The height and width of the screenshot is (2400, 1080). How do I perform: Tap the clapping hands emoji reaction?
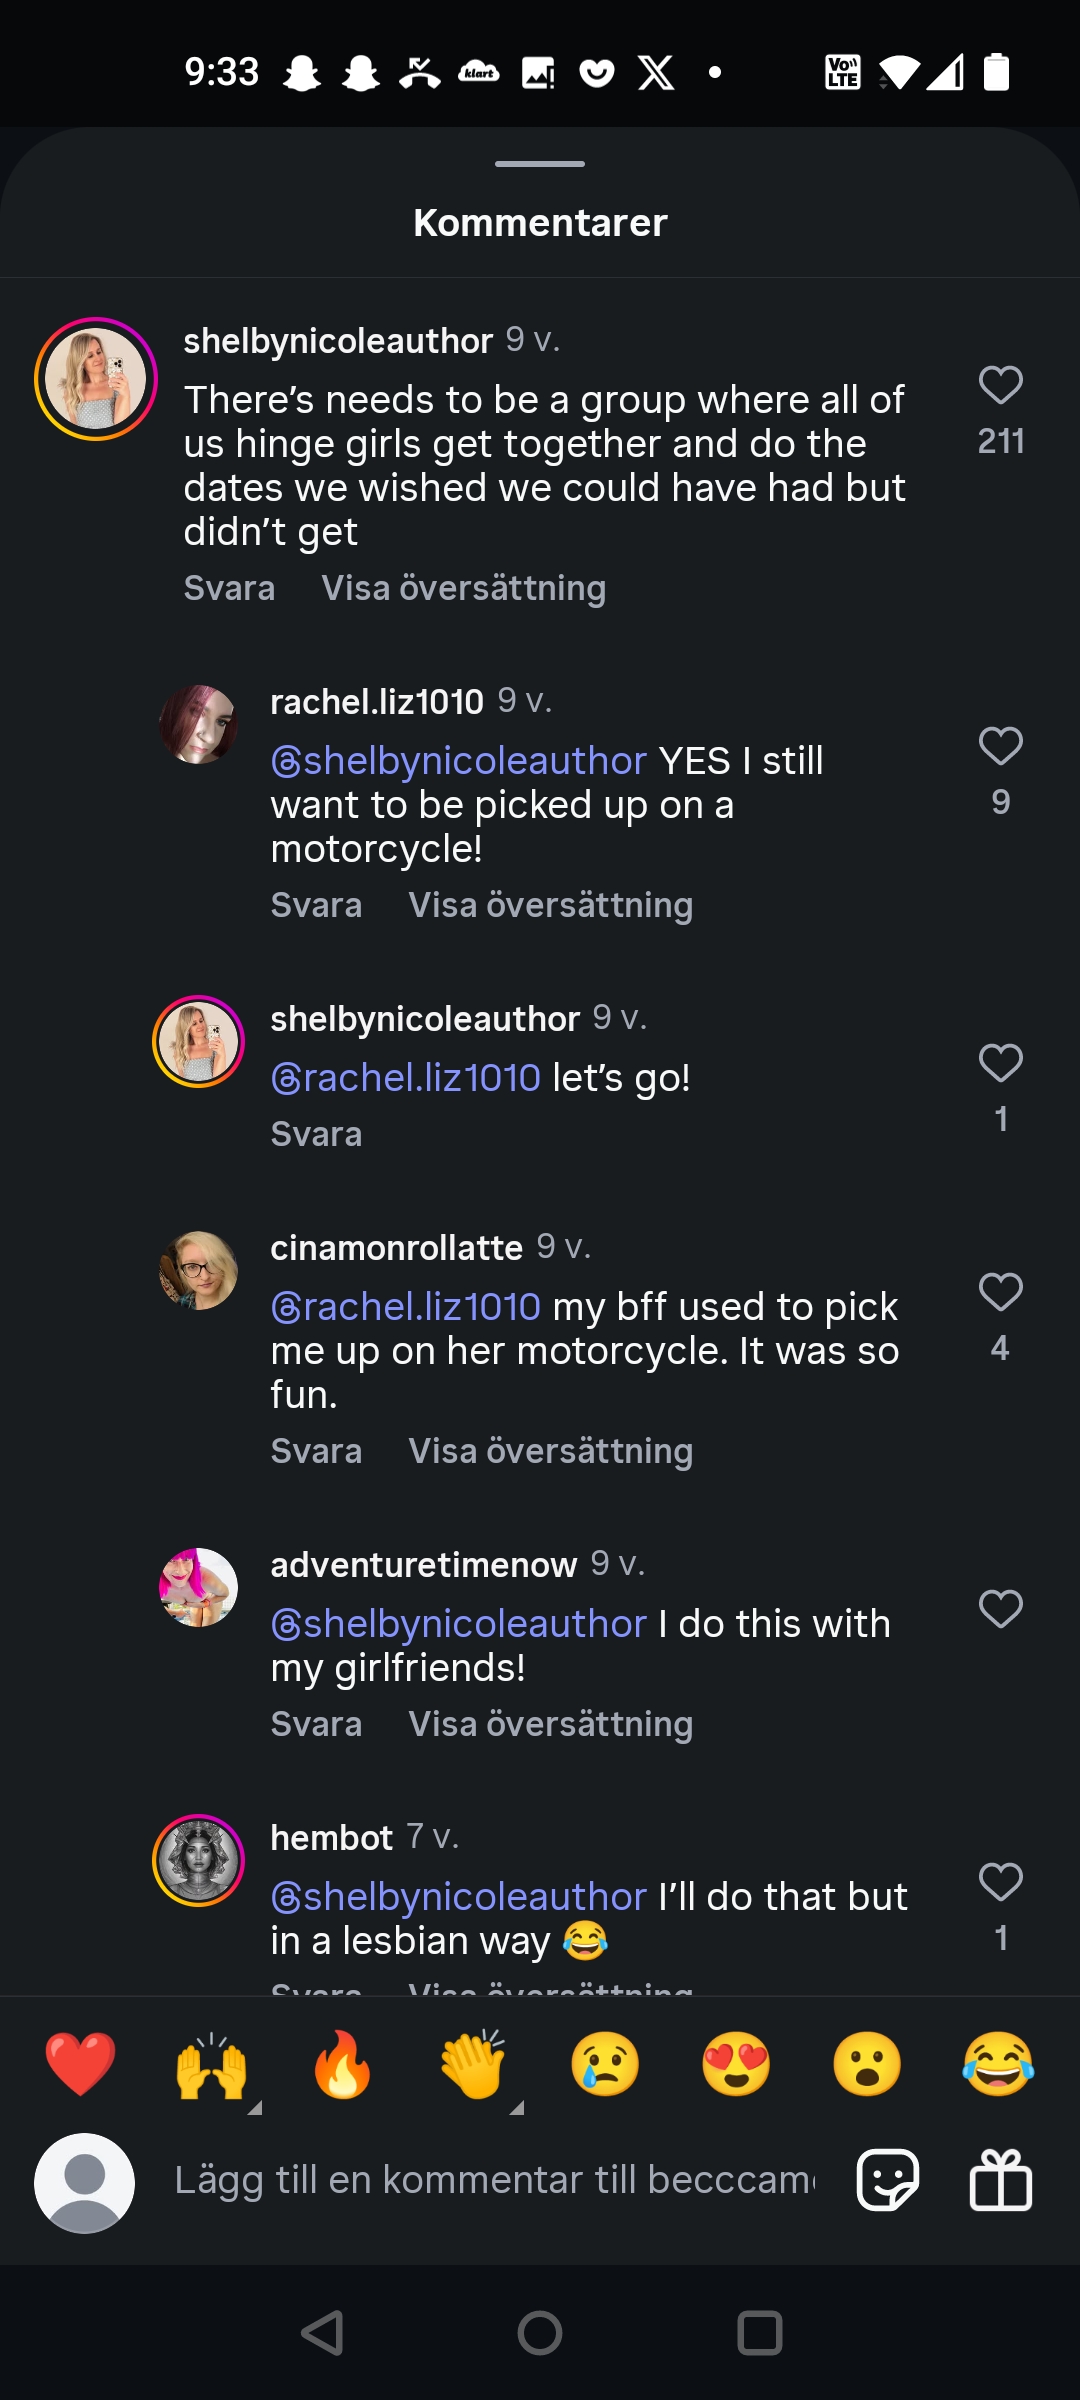point(473,2065)
